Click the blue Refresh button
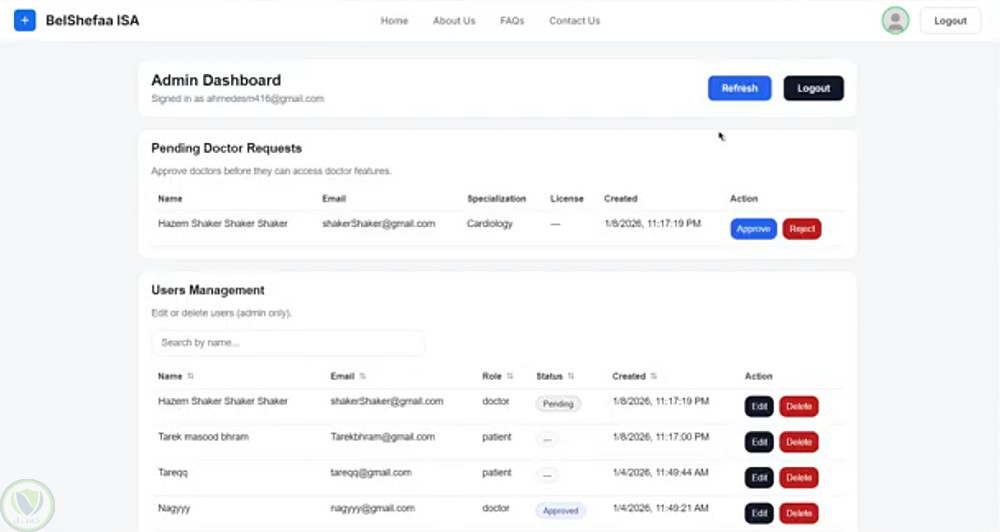The width and height of the screenshot is (1000, 532). point(739,88)
